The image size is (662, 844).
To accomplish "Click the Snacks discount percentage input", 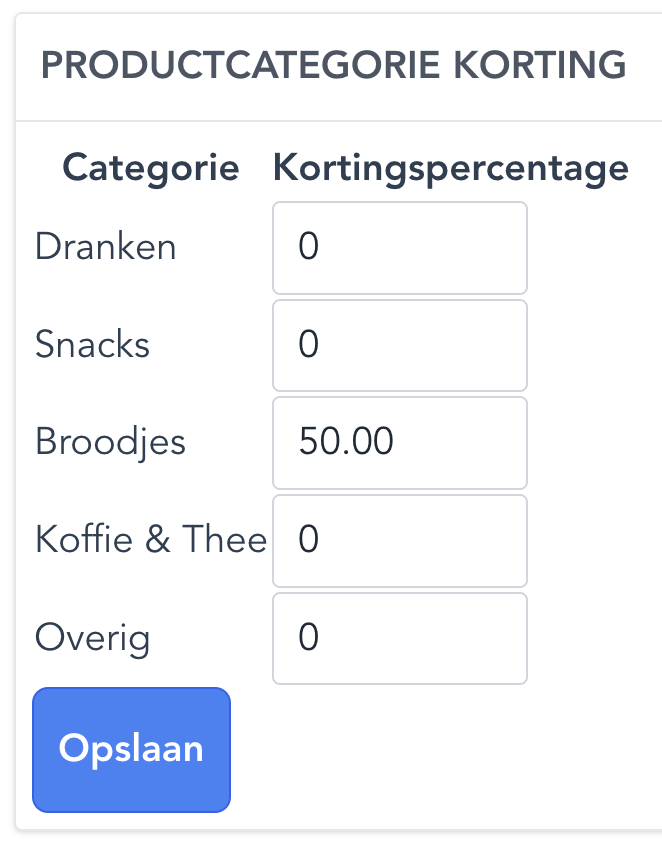I will [399, 345].
